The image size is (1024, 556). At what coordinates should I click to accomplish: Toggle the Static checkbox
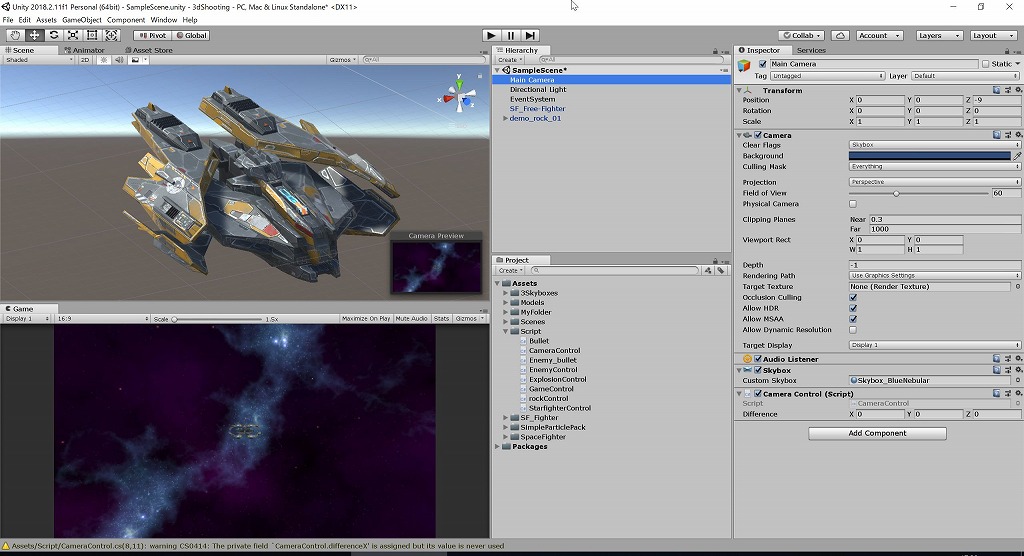point(985,64)
